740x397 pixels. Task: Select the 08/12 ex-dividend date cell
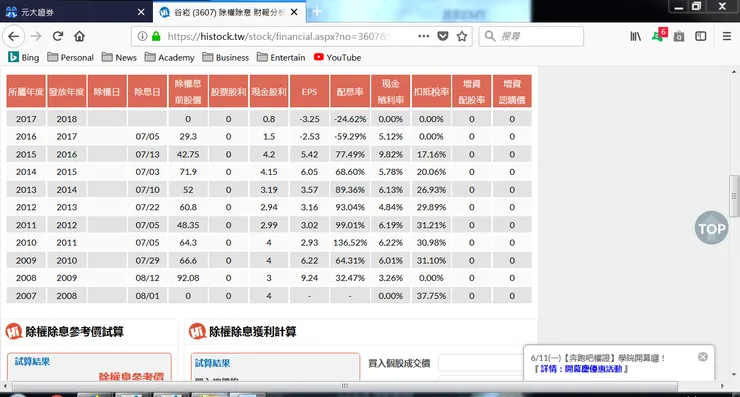147,278
